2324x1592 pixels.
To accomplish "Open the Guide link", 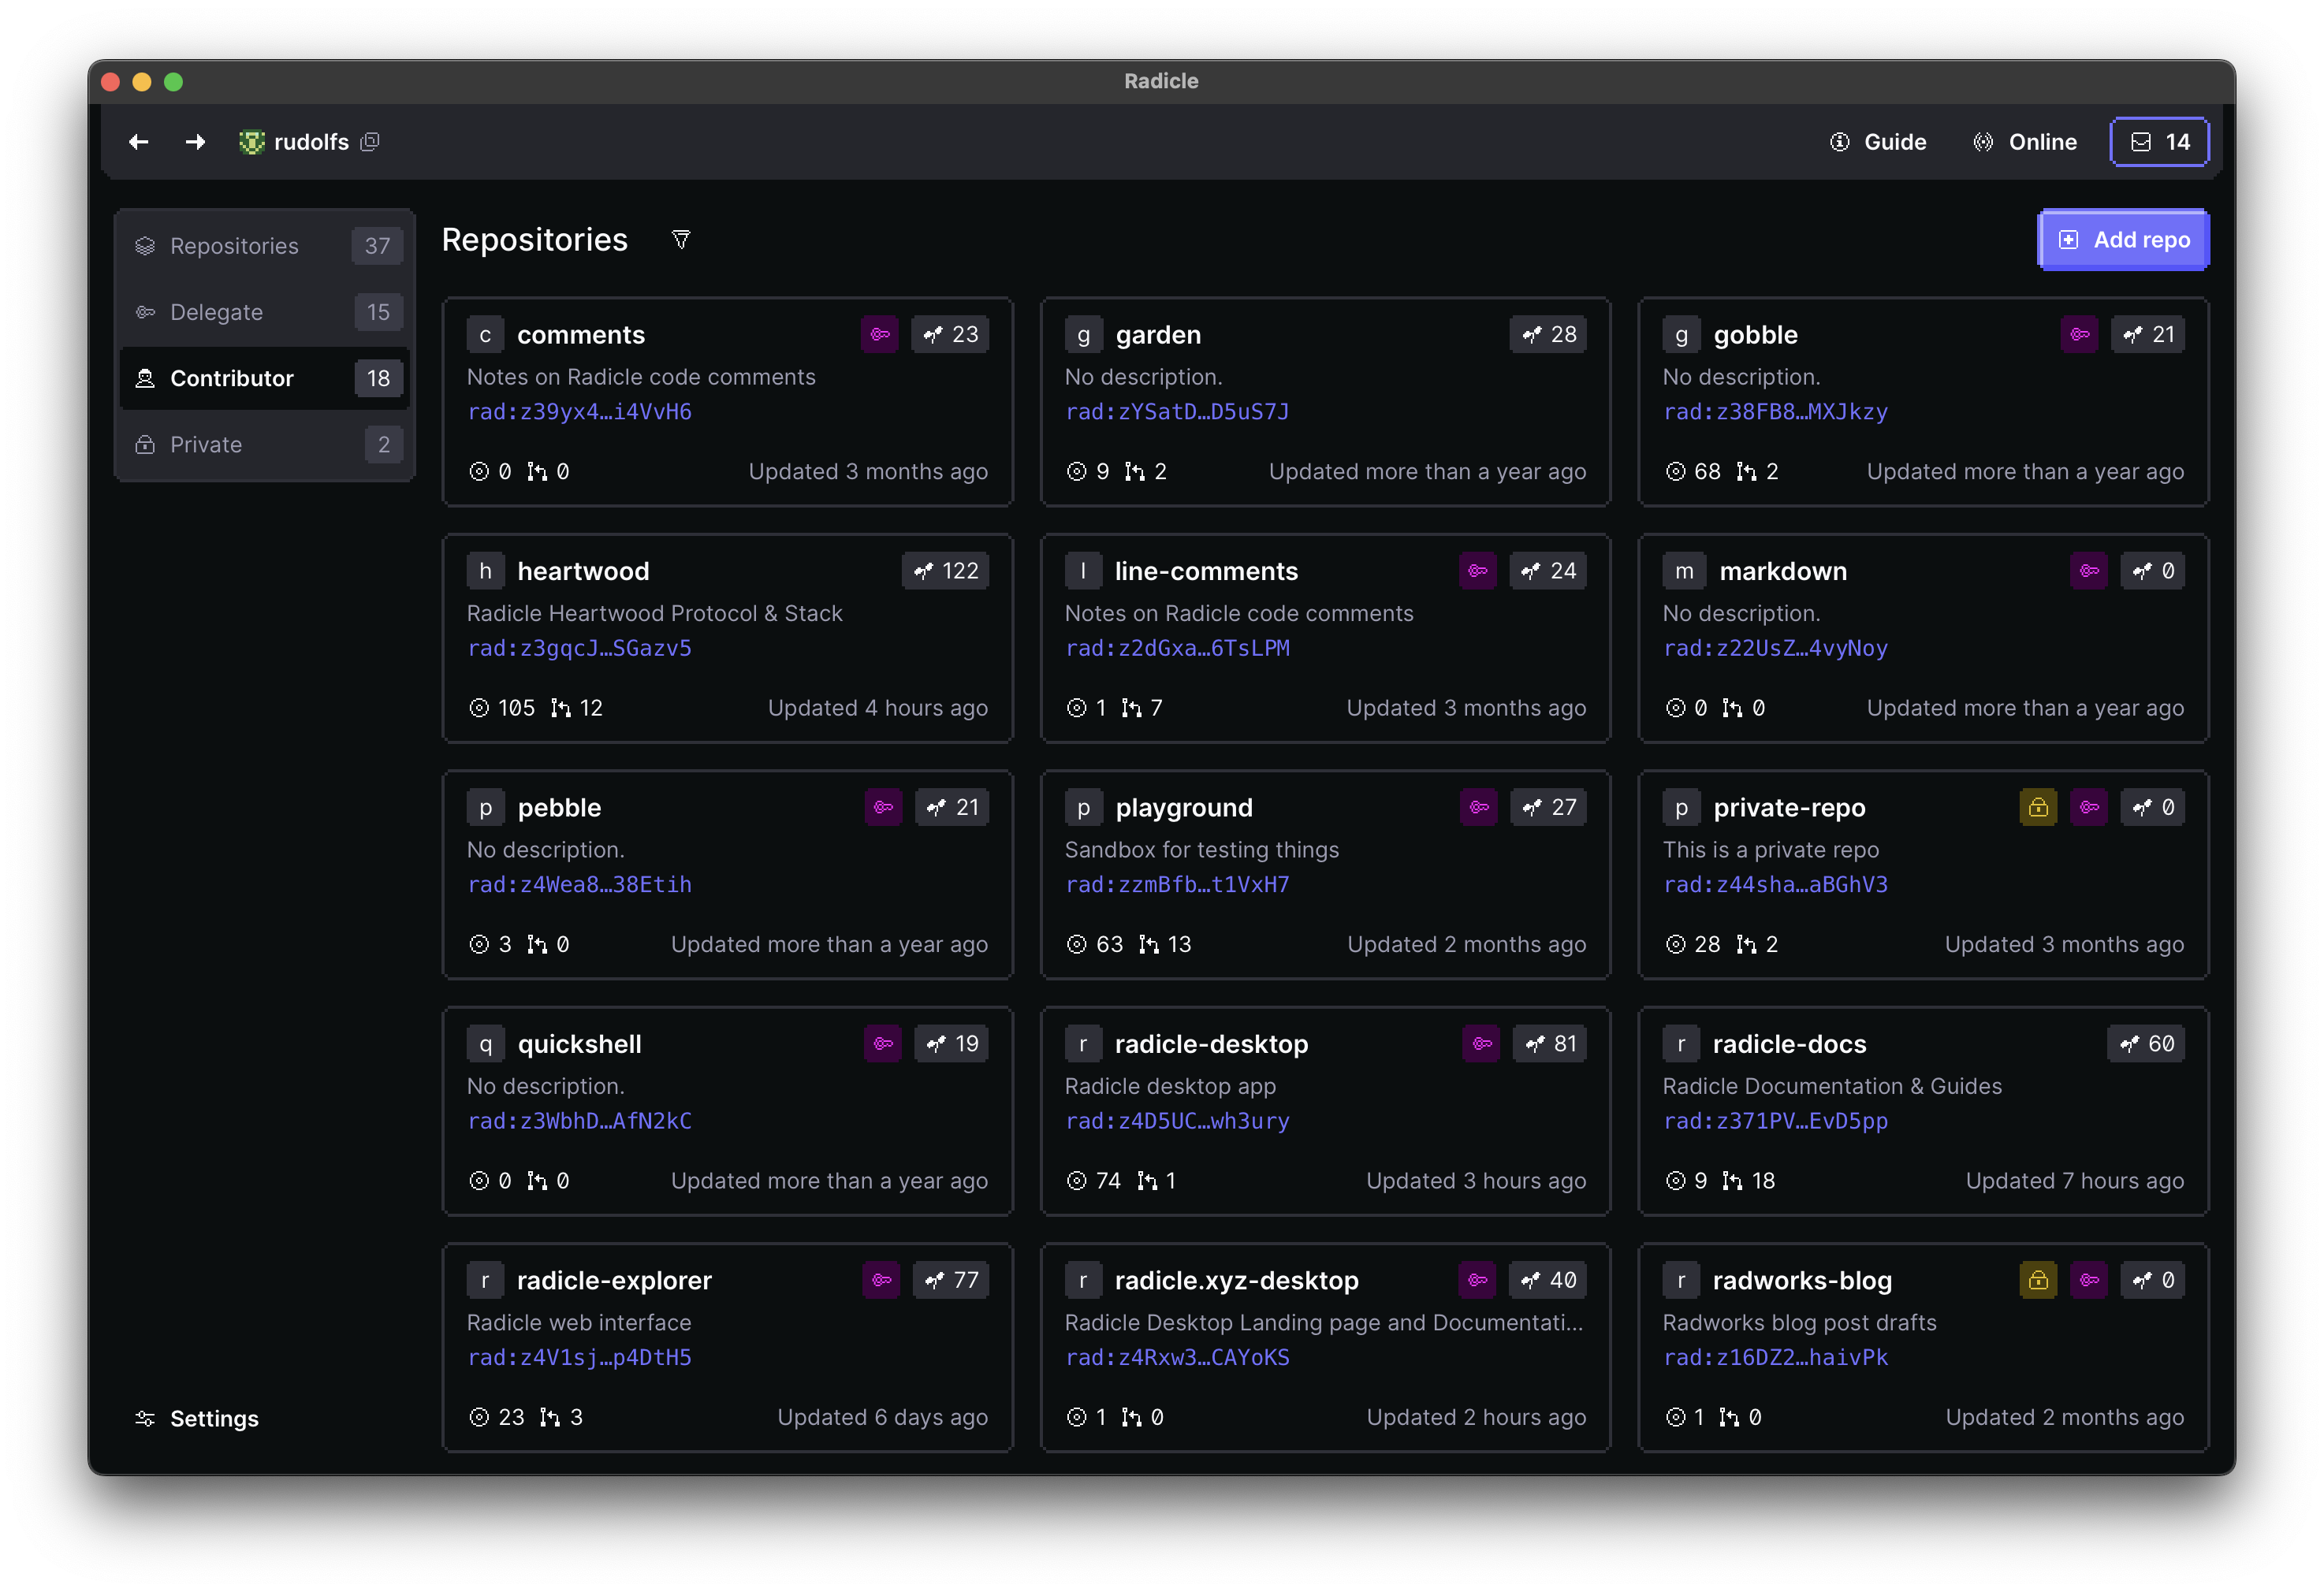I will (1877, 142).
